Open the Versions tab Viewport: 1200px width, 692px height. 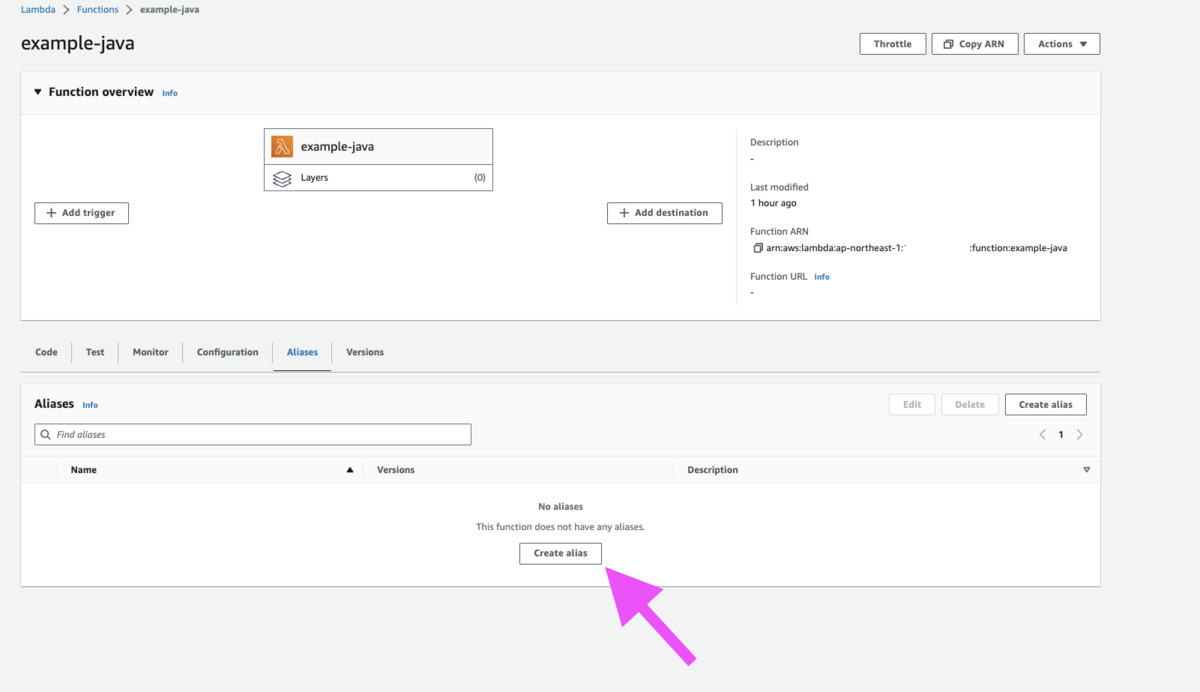[364, 352]
